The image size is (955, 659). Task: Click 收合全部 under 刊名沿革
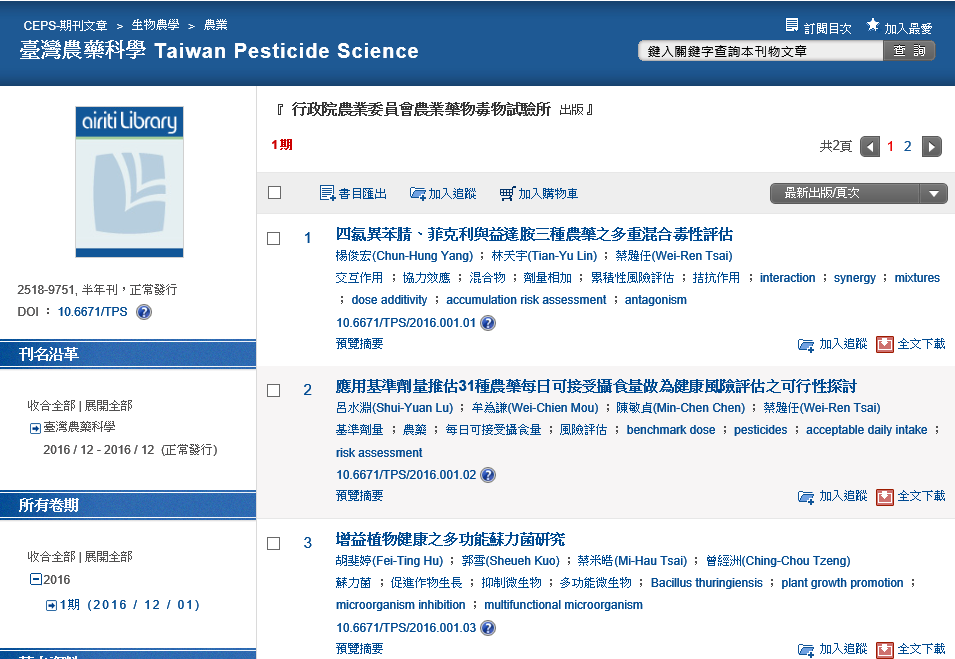point(51,406)
